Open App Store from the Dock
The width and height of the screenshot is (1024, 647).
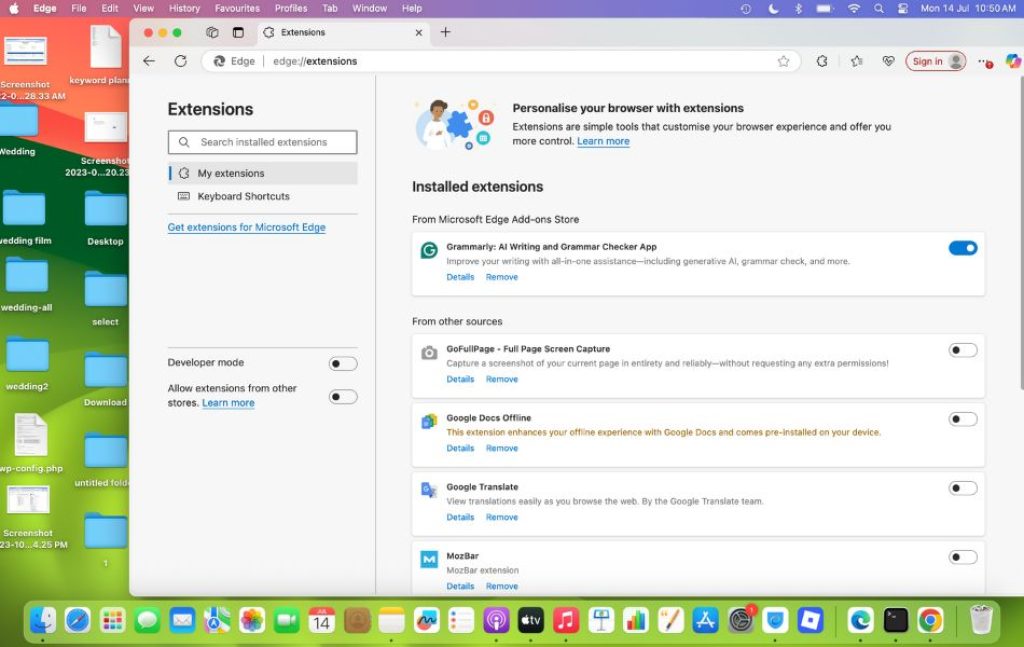click(x=705, y=620)
